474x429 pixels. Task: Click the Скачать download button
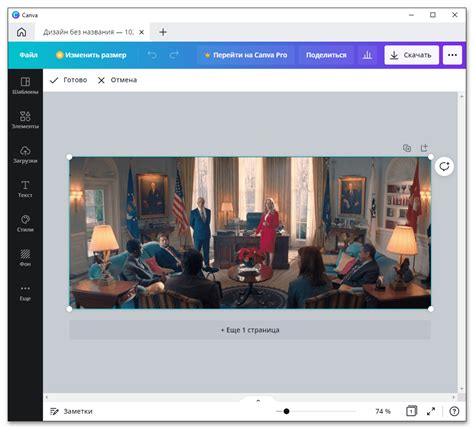click(x=411, y=55)
